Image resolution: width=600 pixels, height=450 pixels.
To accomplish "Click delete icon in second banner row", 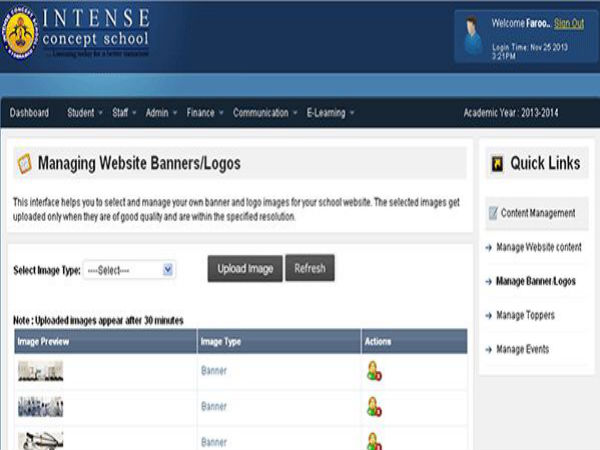I will [374, 407].
